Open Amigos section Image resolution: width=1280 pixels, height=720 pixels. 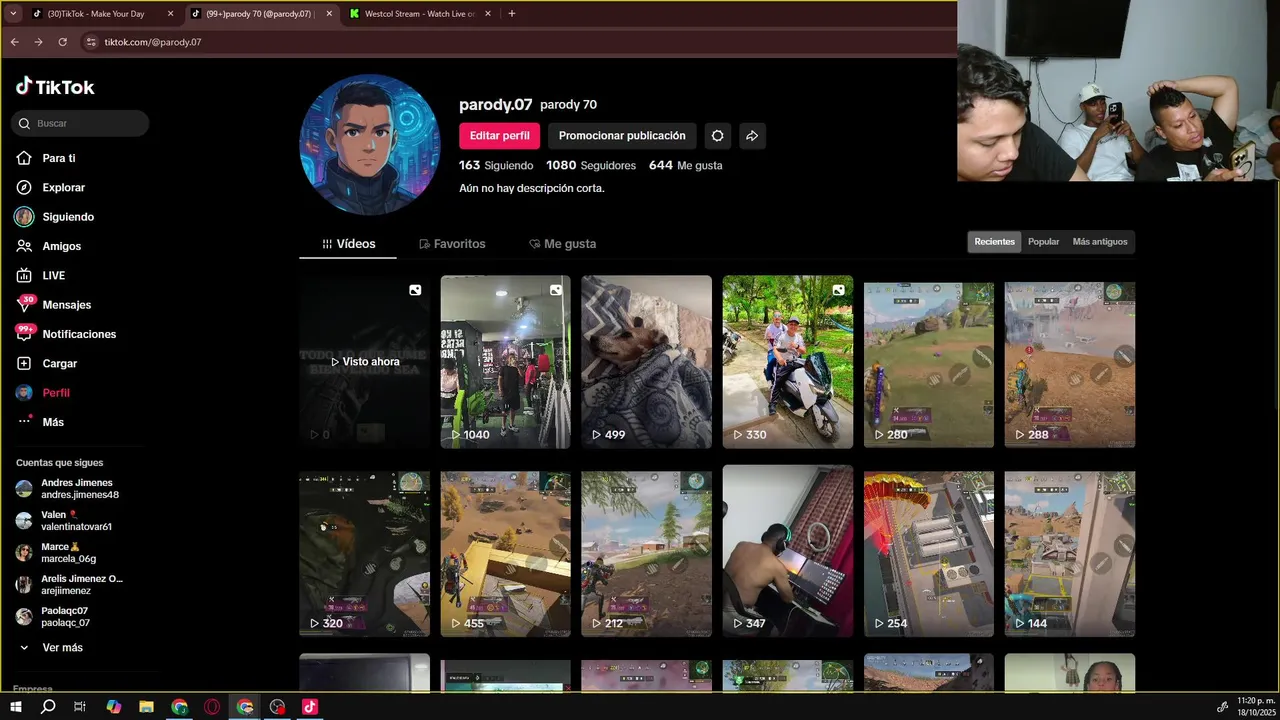point(49,246)
